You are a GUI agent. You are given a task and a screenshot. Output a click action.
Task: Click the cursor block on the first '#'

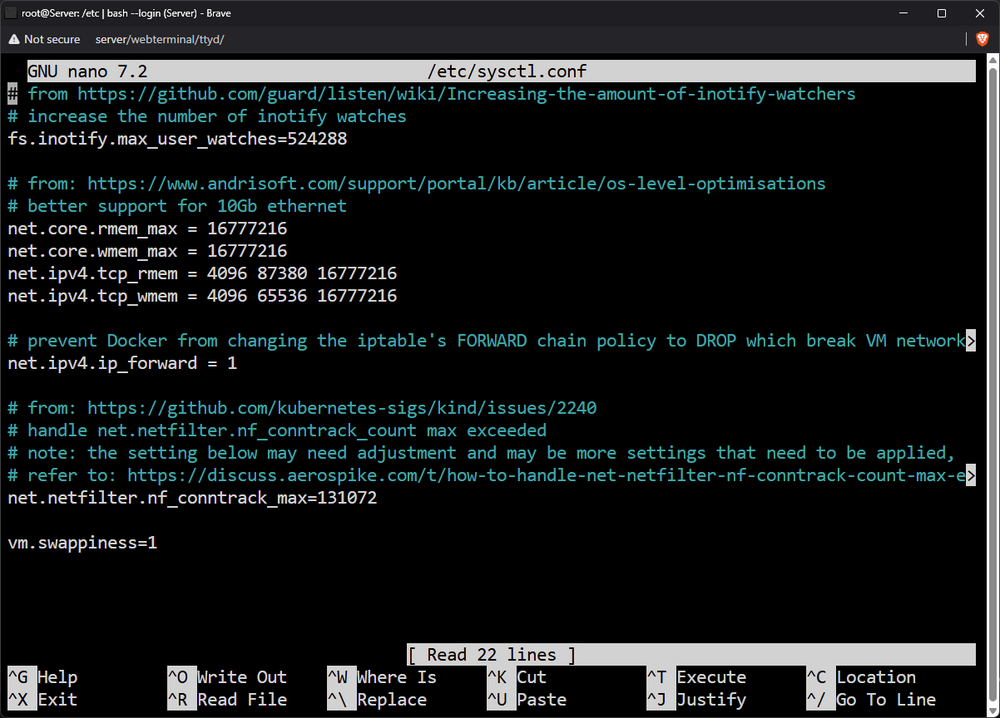pyautogui.click(x=12, y=94)
